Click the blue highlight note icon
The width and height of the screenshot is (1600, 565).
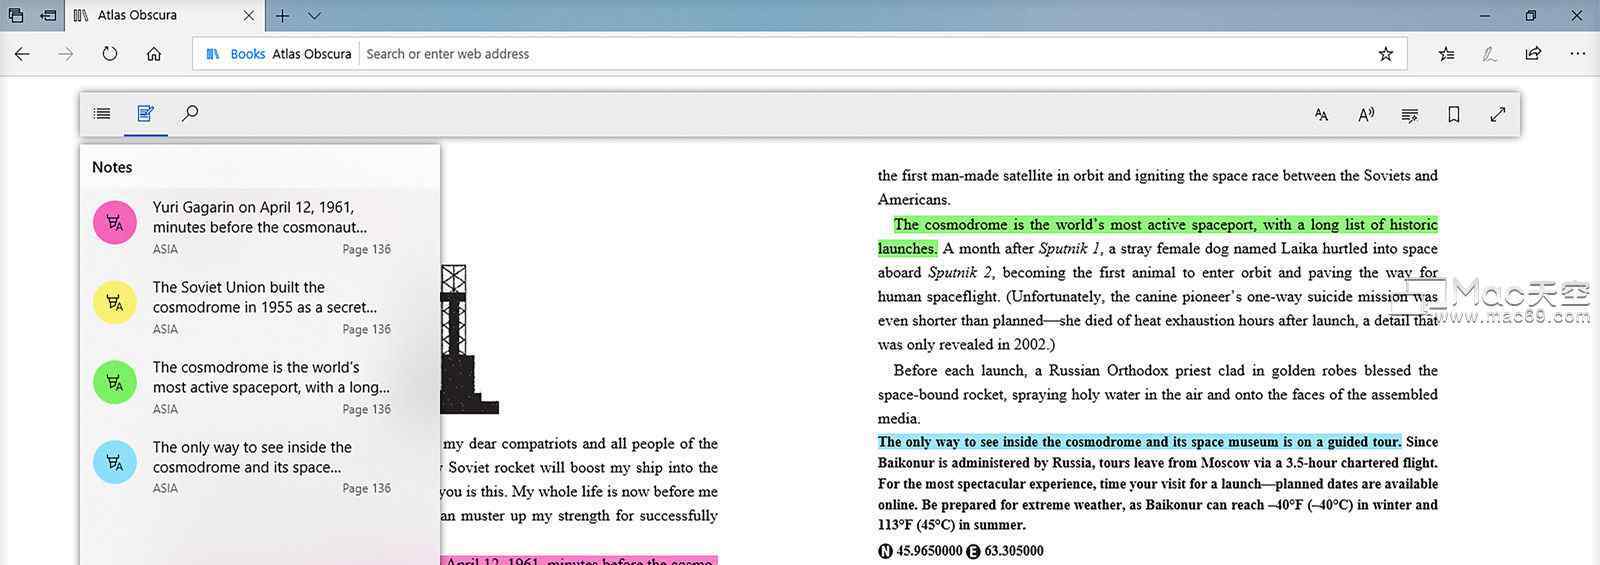click(115, 462)
